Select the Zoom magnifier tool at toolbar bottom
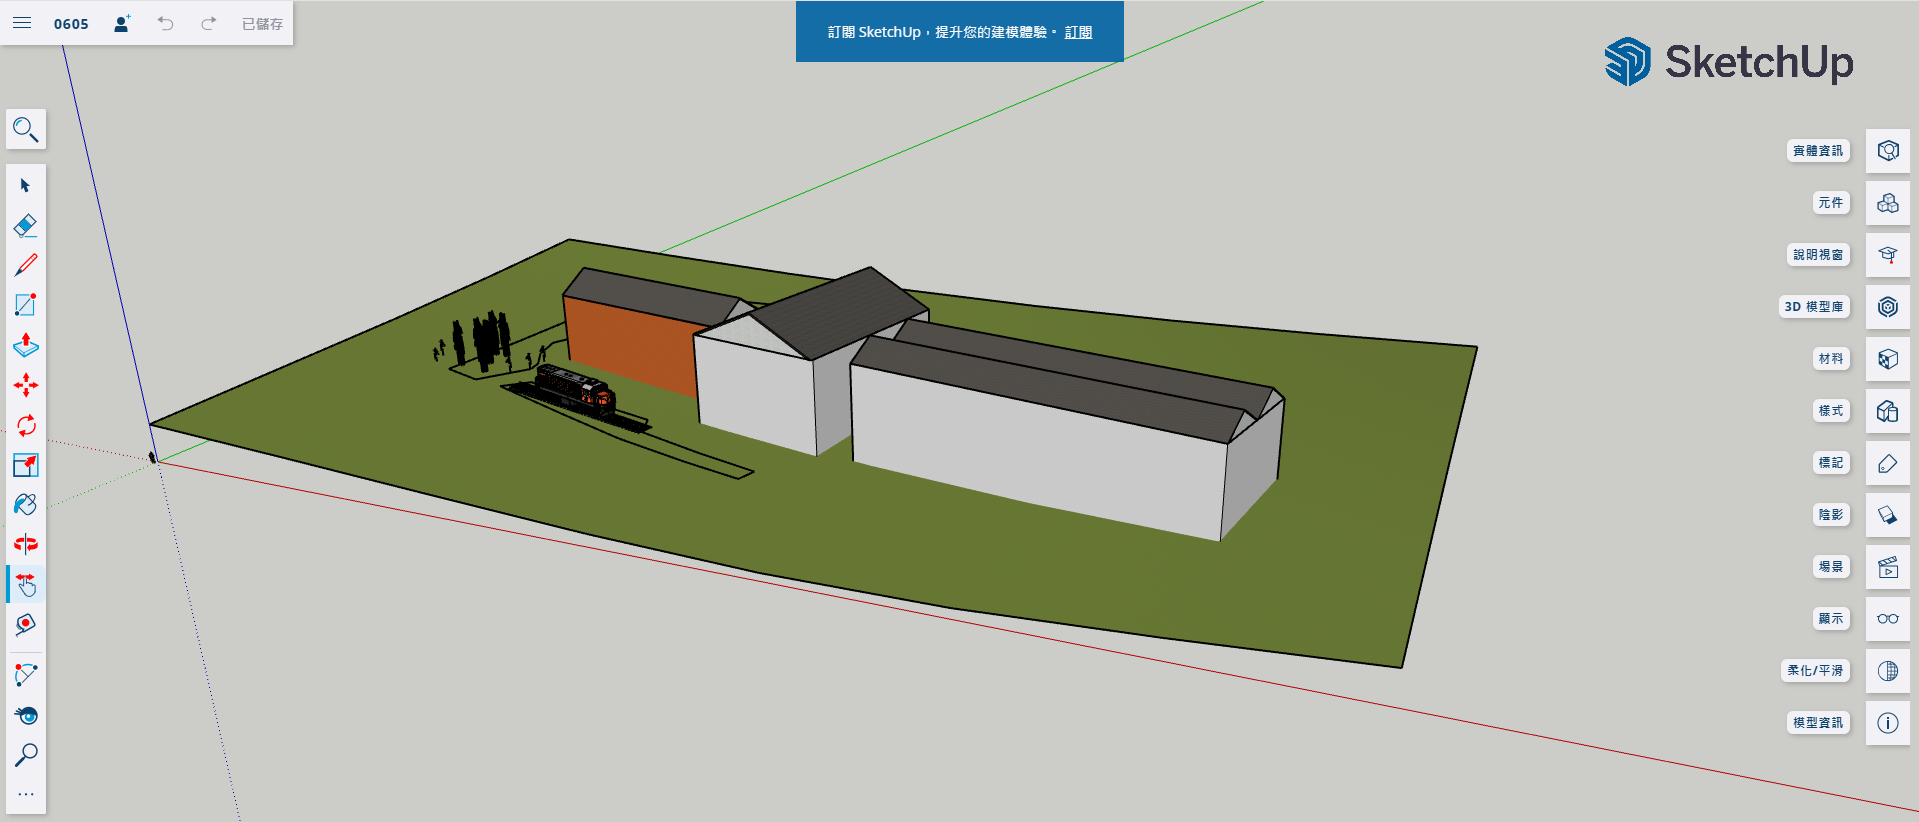1919x822 pixels. pos(26,755)
